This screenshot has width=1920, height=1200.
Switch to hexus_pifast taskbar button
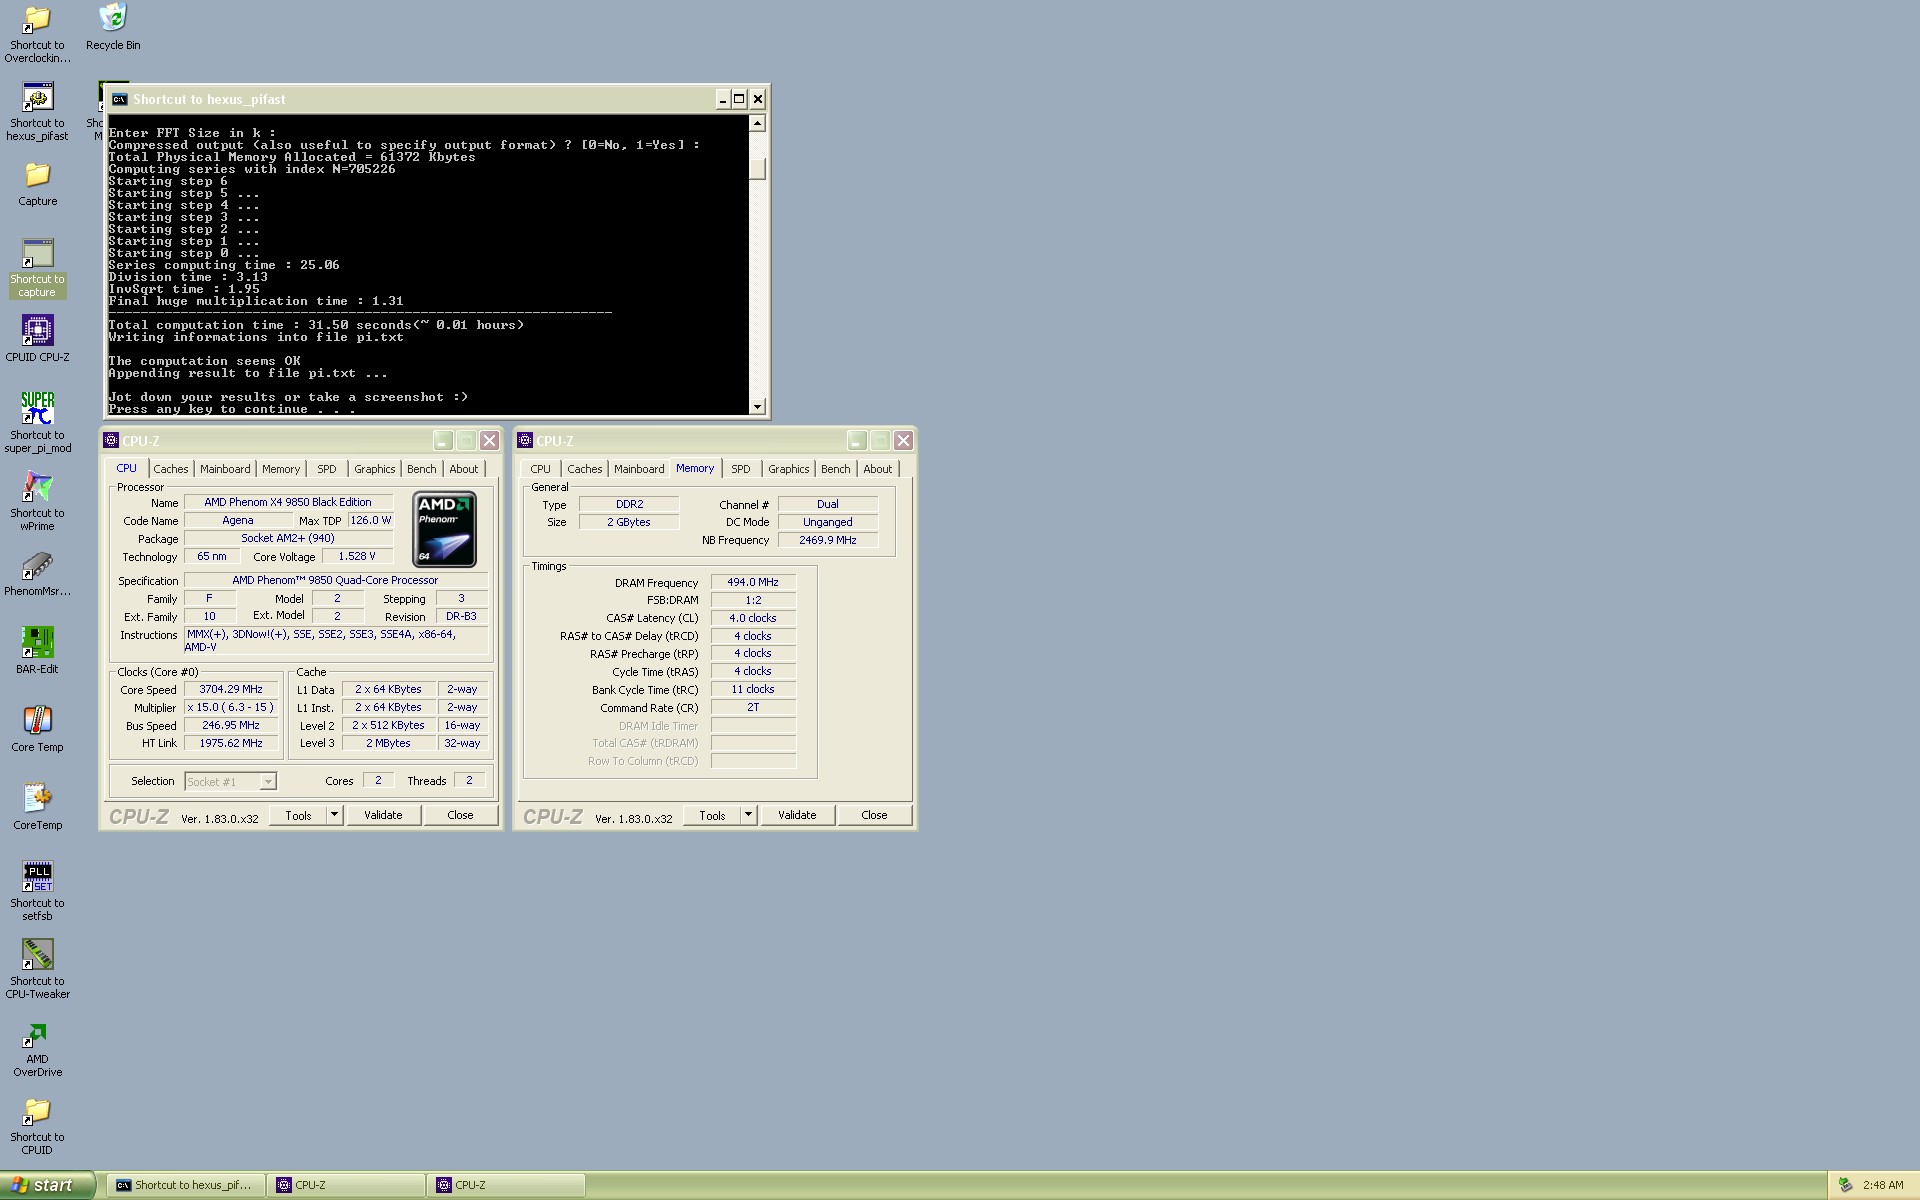186,1185
